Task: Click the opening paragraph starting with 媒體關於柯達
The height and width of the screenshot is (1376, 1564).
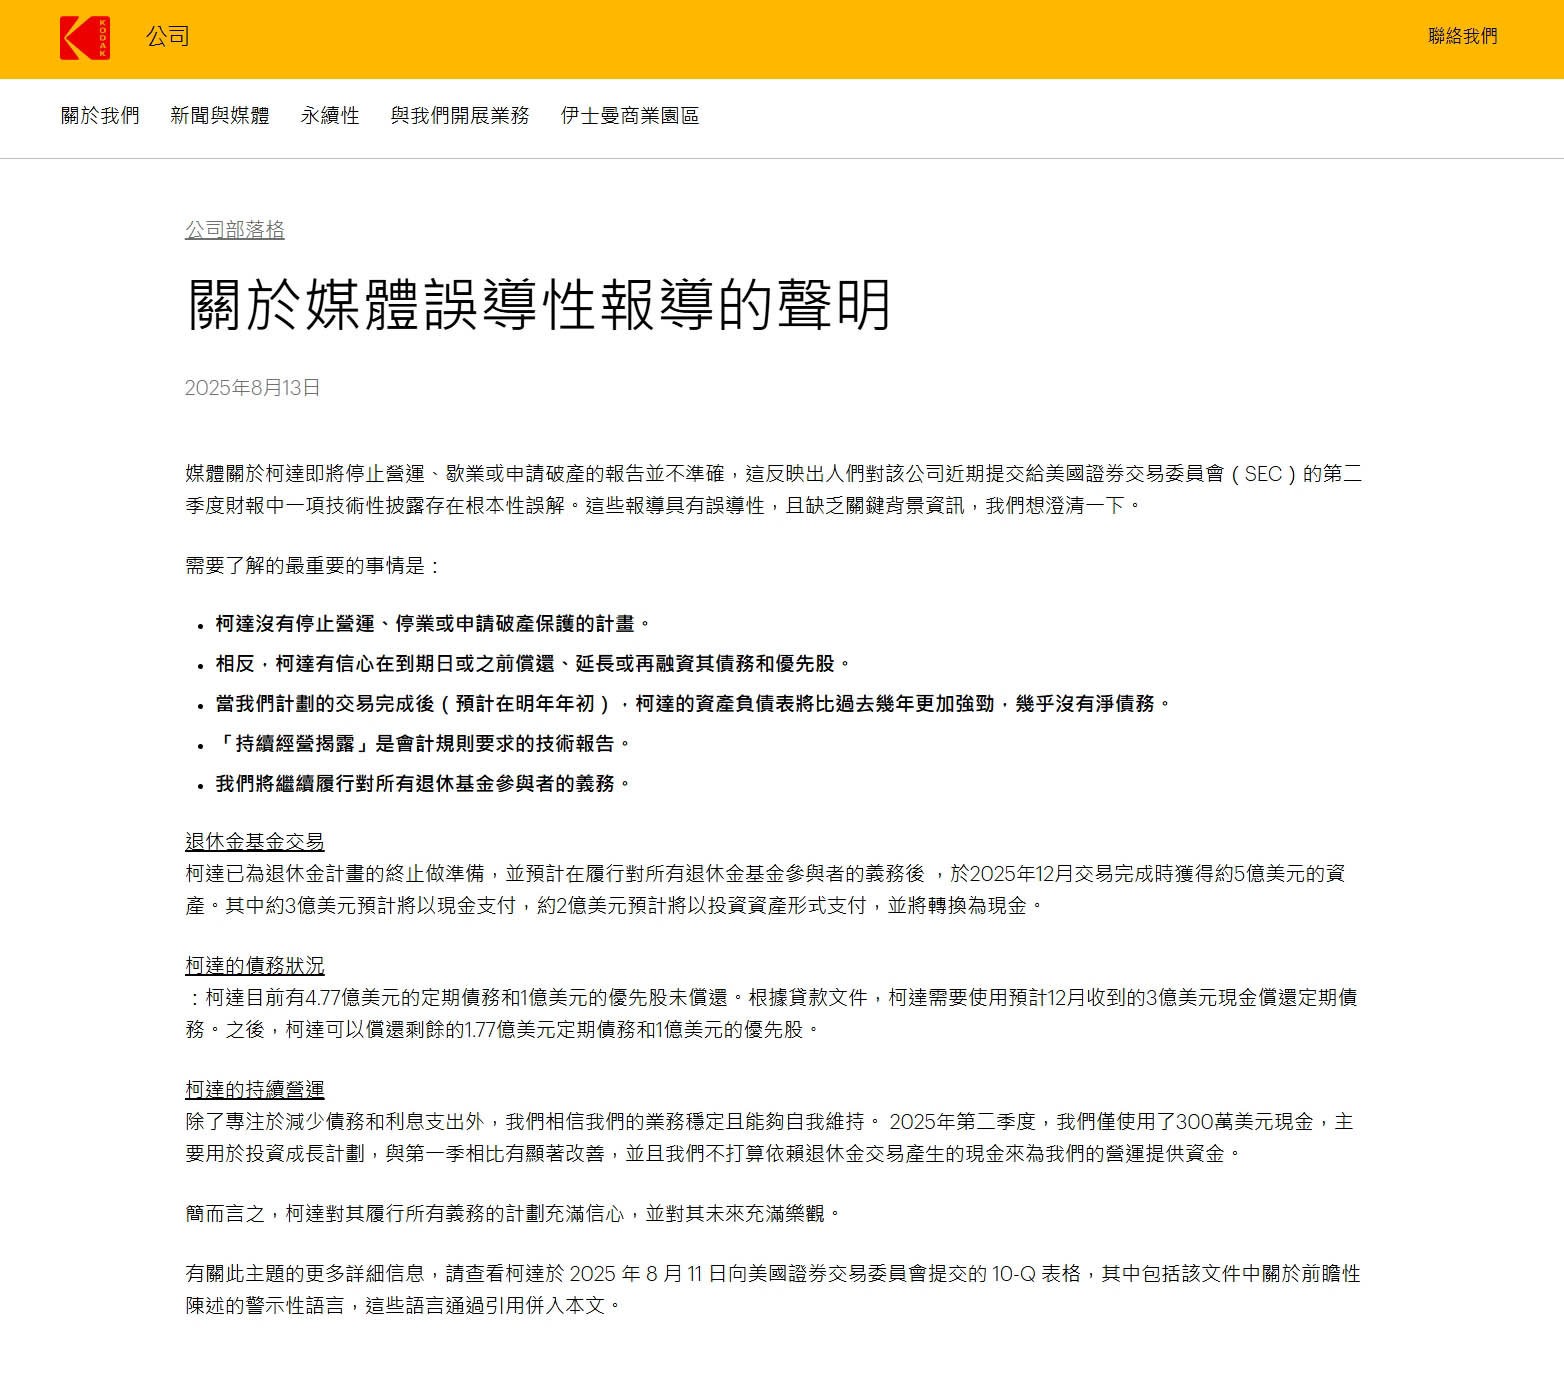Action: pos(773,490)
